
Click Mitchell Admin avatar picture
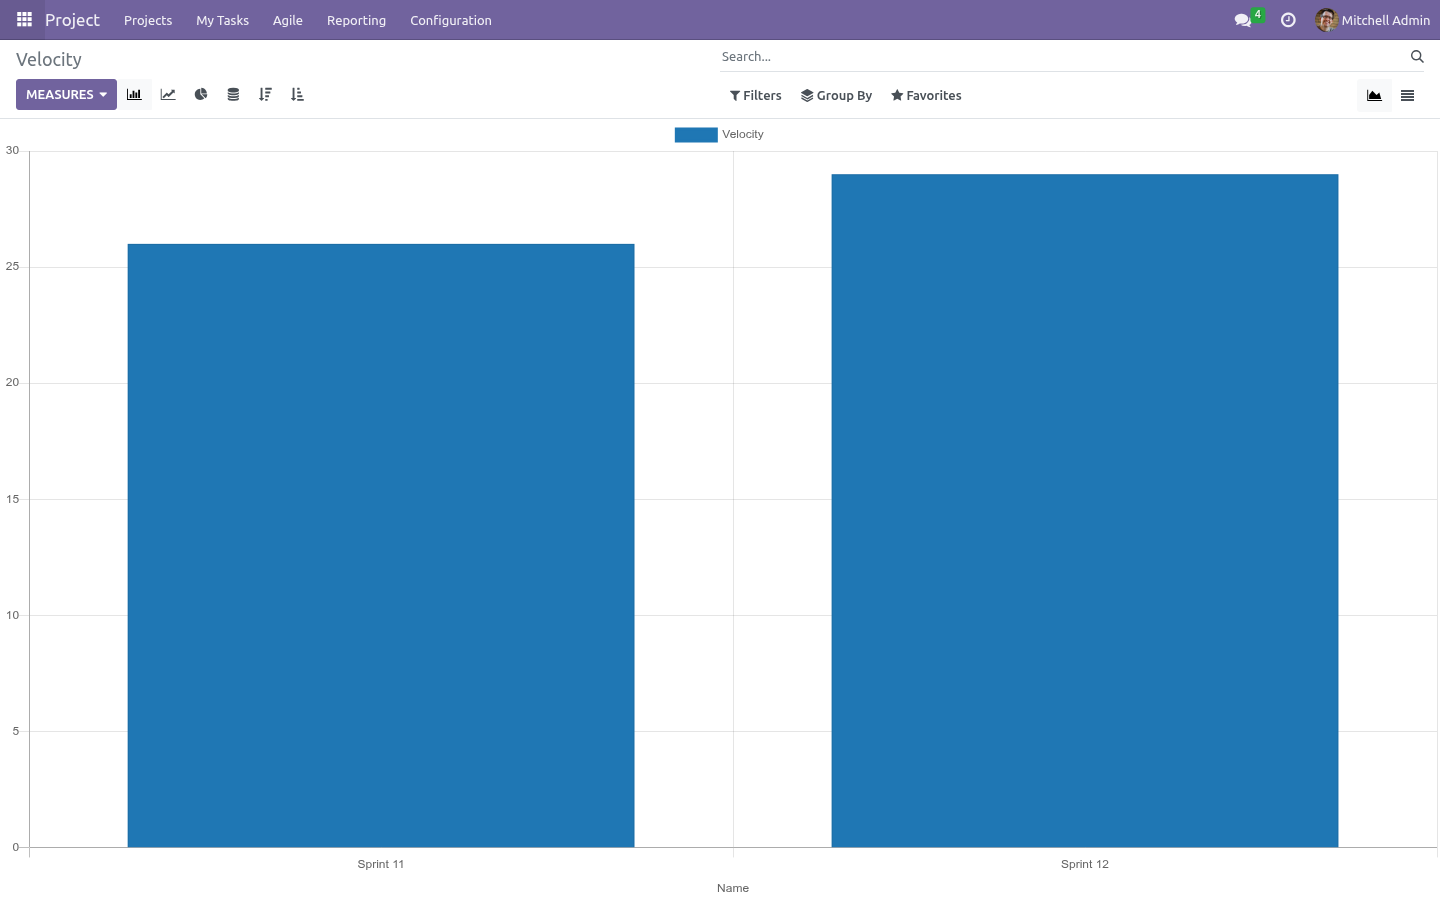1326,20
